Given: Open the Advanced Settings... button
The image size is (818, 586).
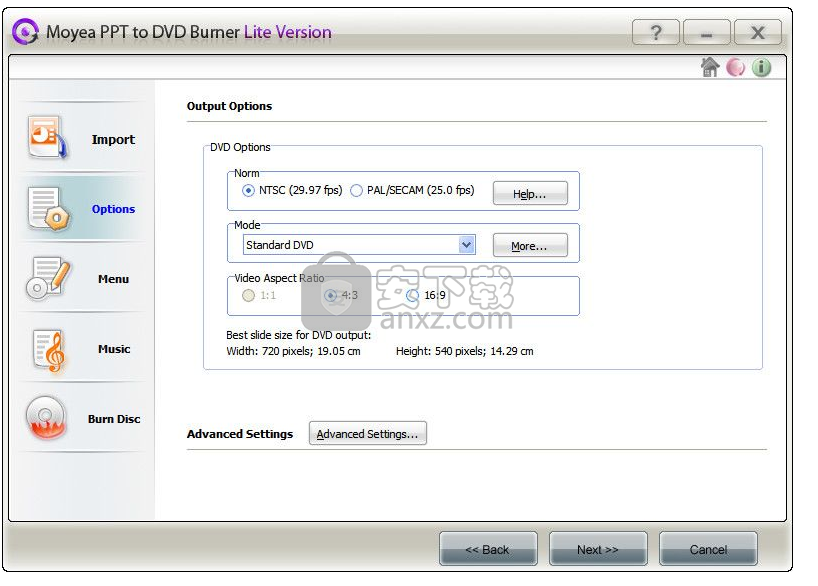Looking at the screenshot, I should pos(367,434).
